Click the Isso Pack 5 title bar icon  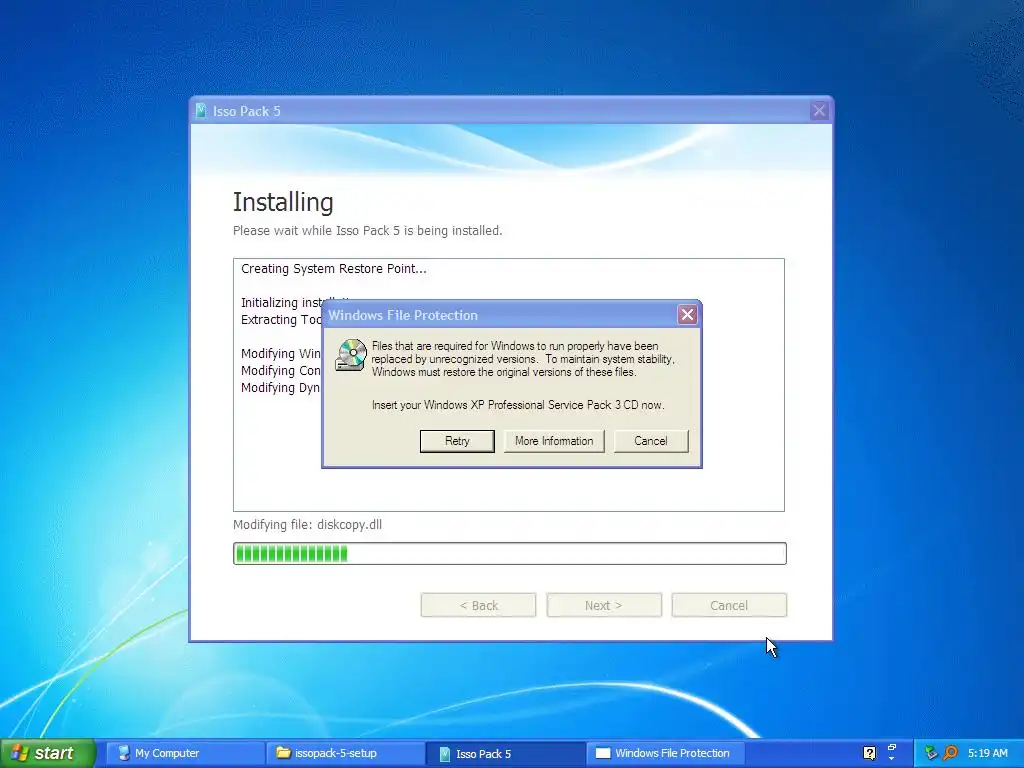coord(201,111)
